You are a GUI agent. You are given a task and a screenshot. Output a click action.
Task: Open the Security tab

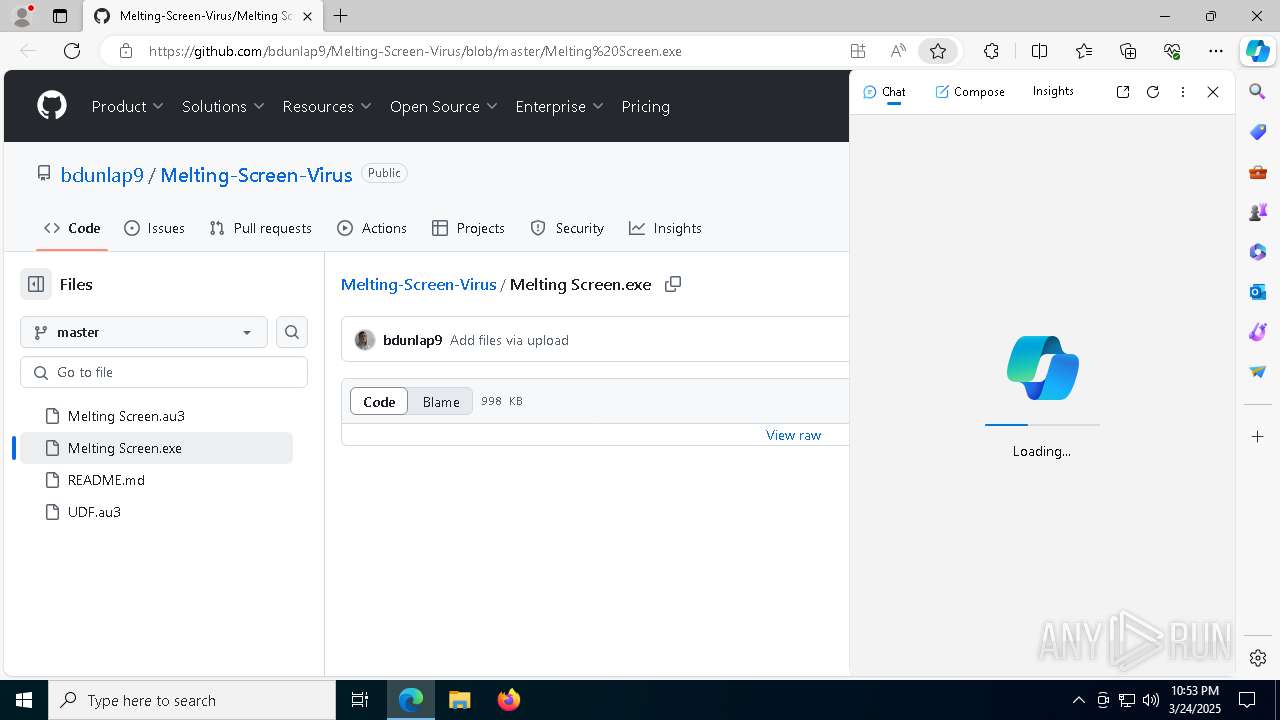tap(567, 228)
